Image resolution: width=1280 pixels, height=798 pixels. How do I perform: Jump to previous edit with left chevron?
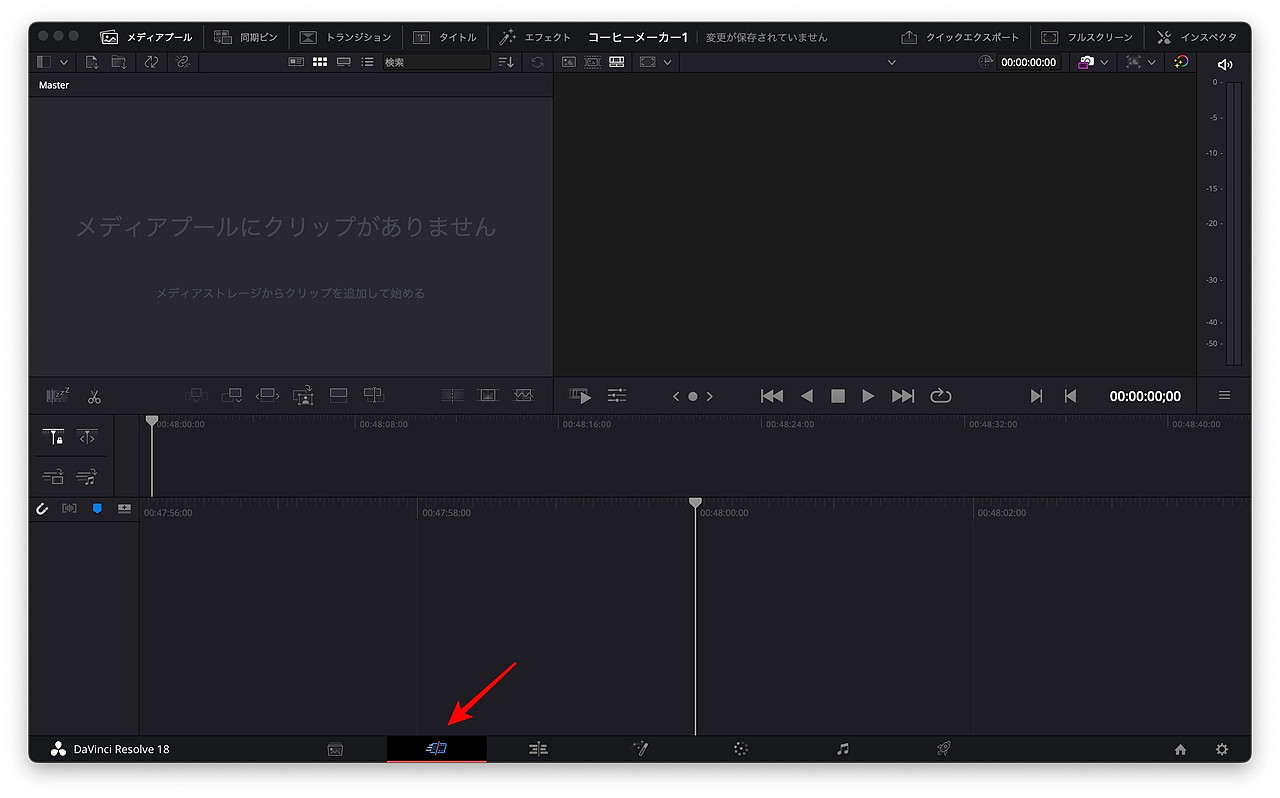(x=676, y=397)
